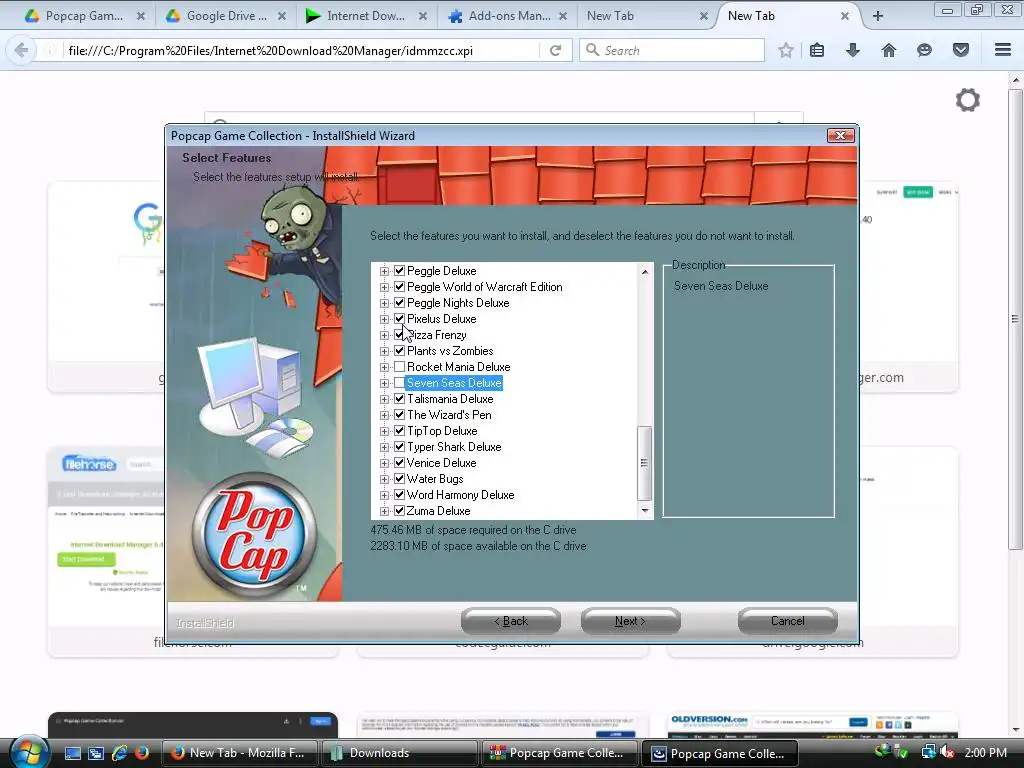Close the Add-ons Manager tab
1024x768 pixels.
coord(563,16)
